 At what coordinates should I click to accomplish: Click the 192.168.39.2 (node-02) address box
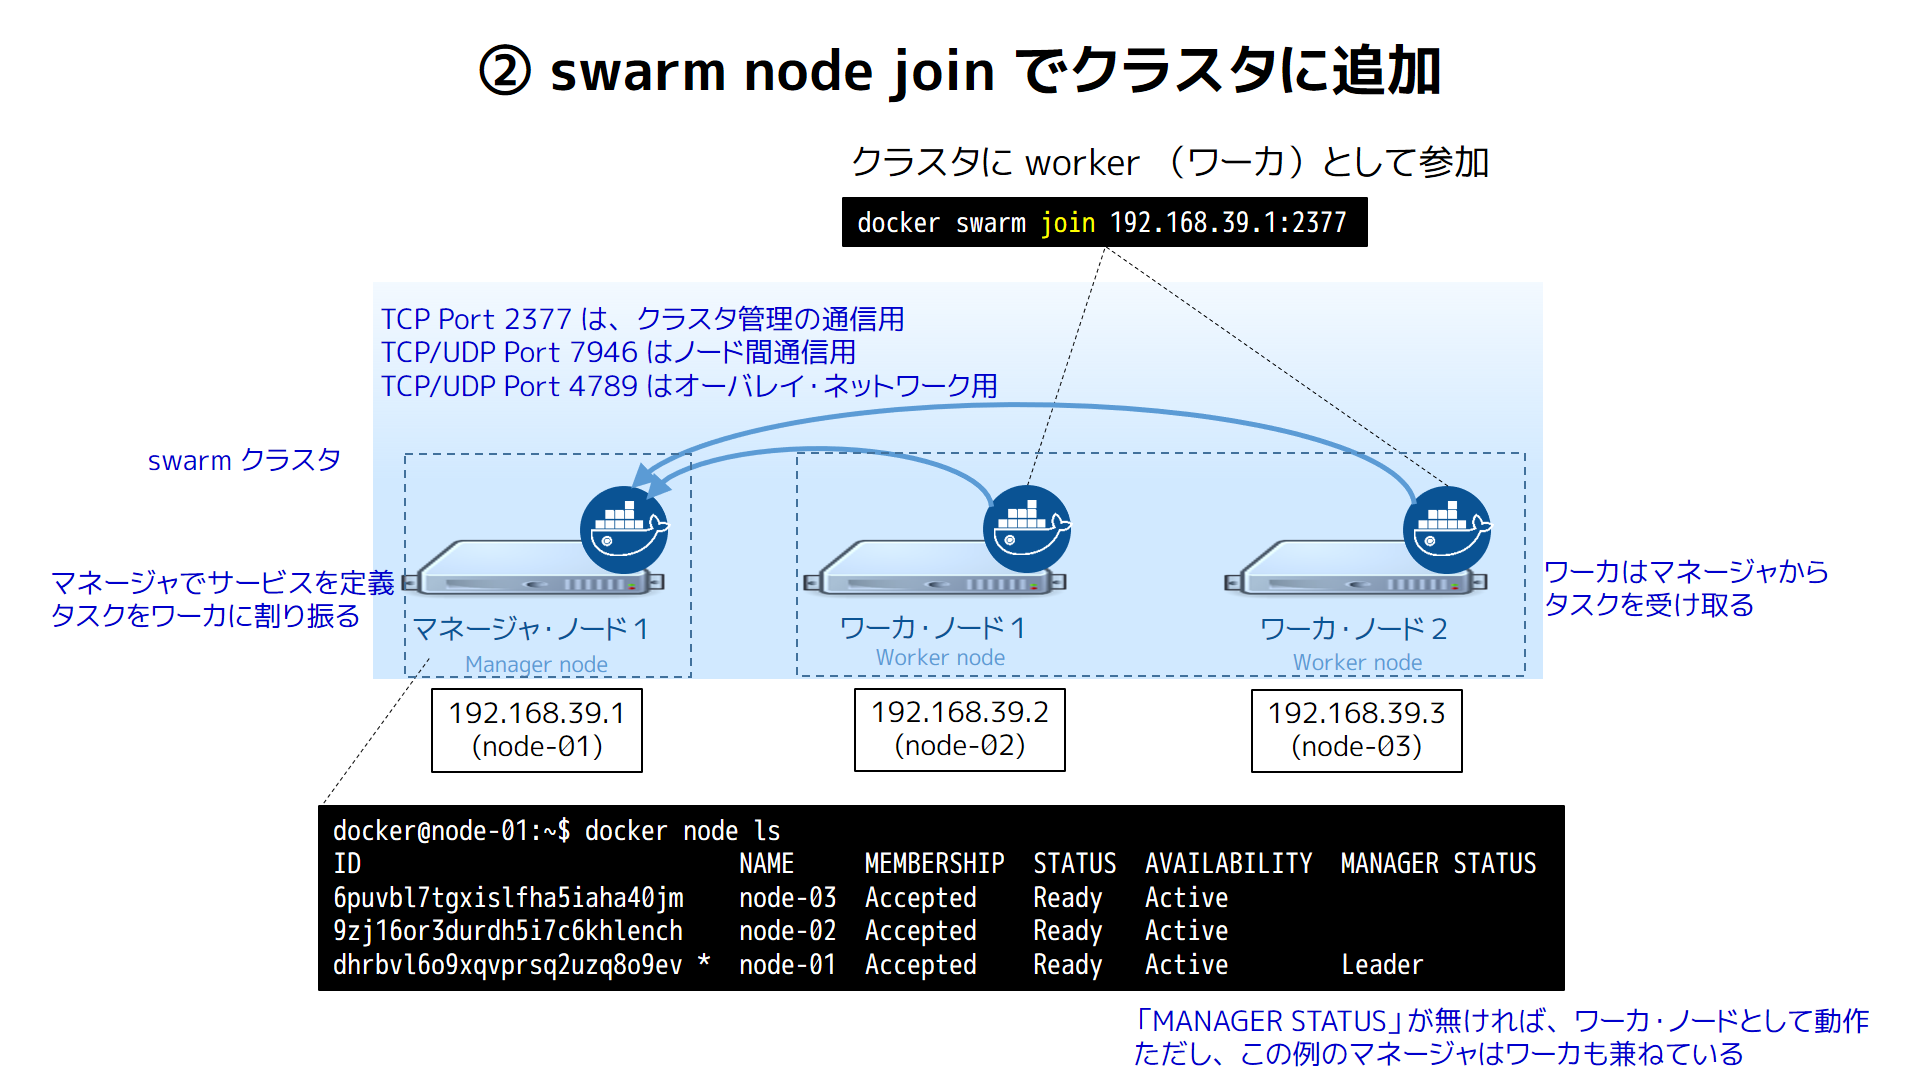coord(960,729)
